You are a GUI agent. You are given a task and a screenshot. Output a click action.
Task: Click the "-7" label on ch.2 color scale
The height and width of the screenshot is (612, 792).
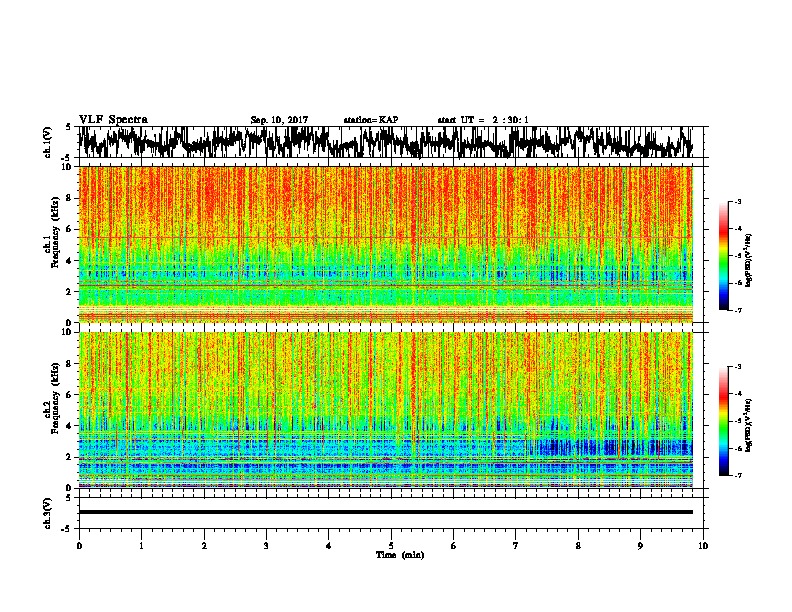[x=737, y=475]
